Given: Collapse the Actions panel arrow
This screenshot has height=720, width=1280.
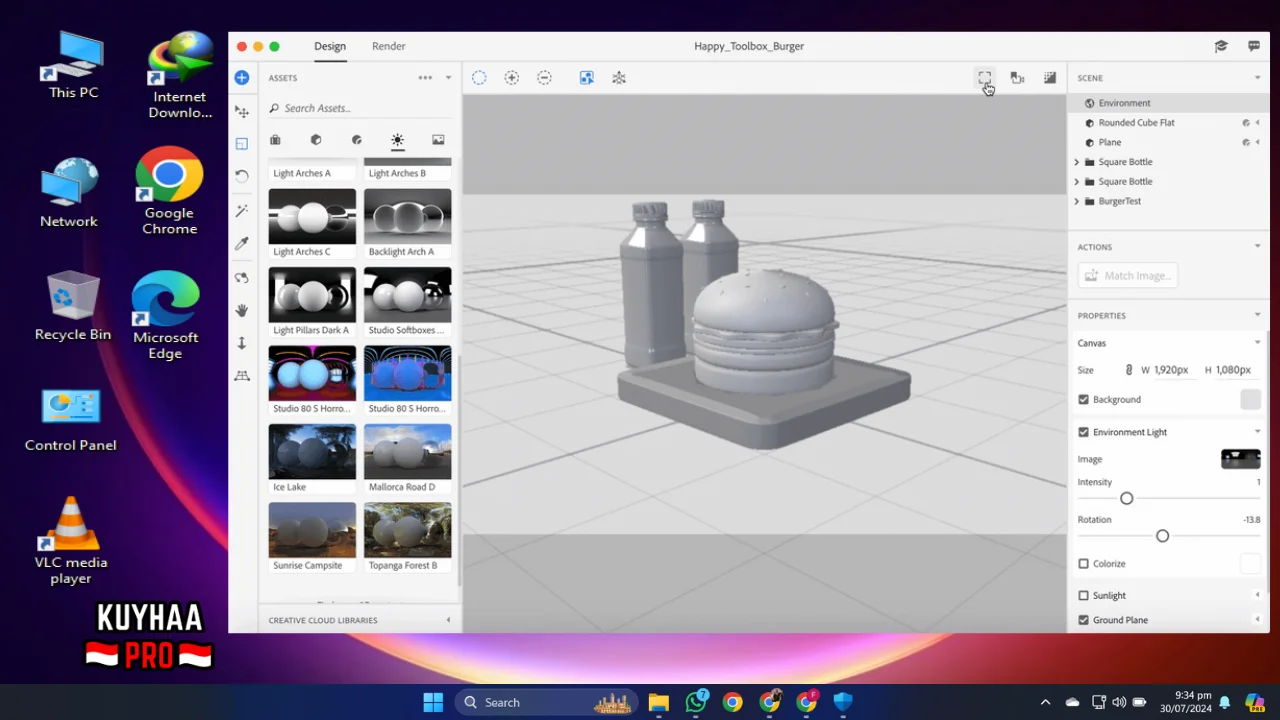Looking at the screenshot, I should 1257,247.
